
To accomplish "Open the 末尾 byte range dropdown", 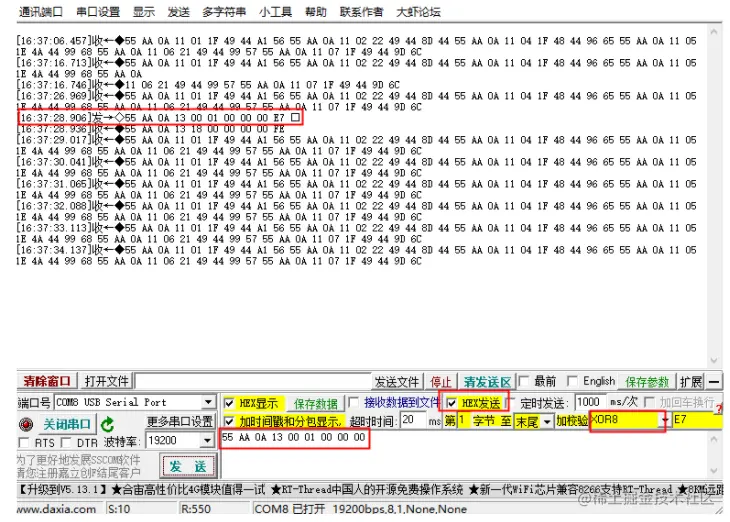I will 547,421.
